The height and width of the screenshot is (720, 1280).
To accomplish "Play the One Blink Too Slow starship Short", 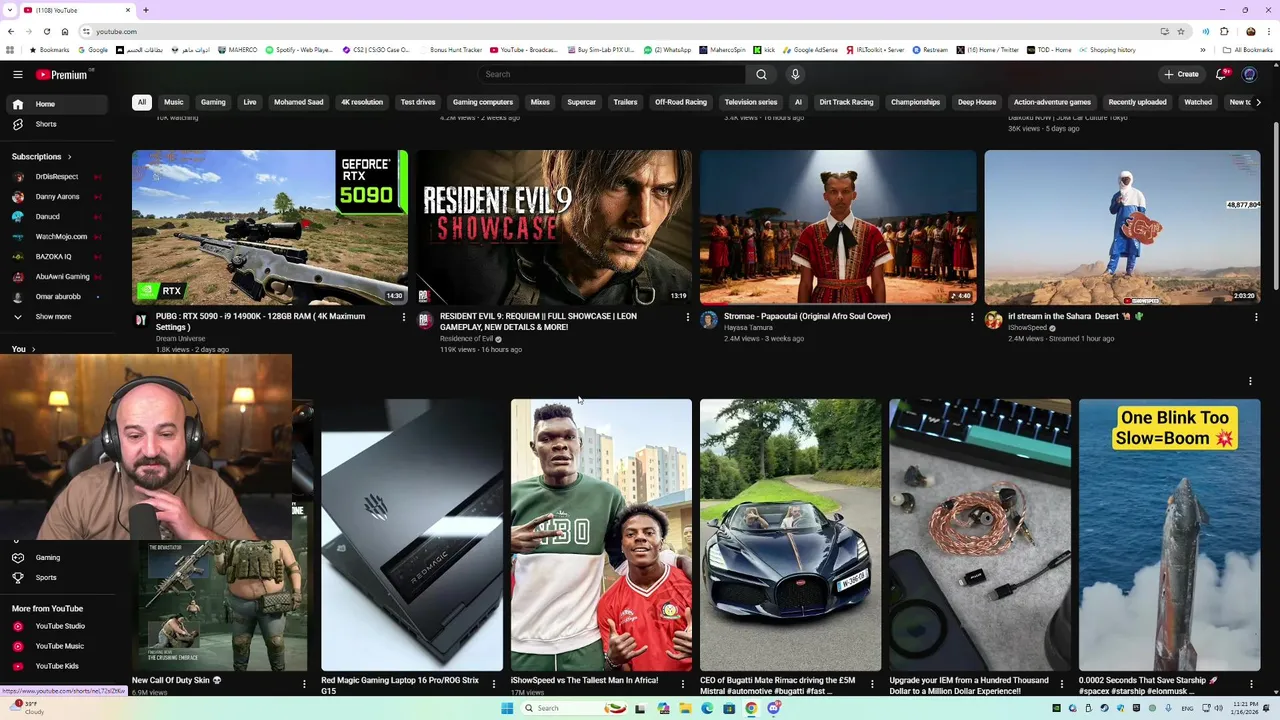I will point(1169,535).
